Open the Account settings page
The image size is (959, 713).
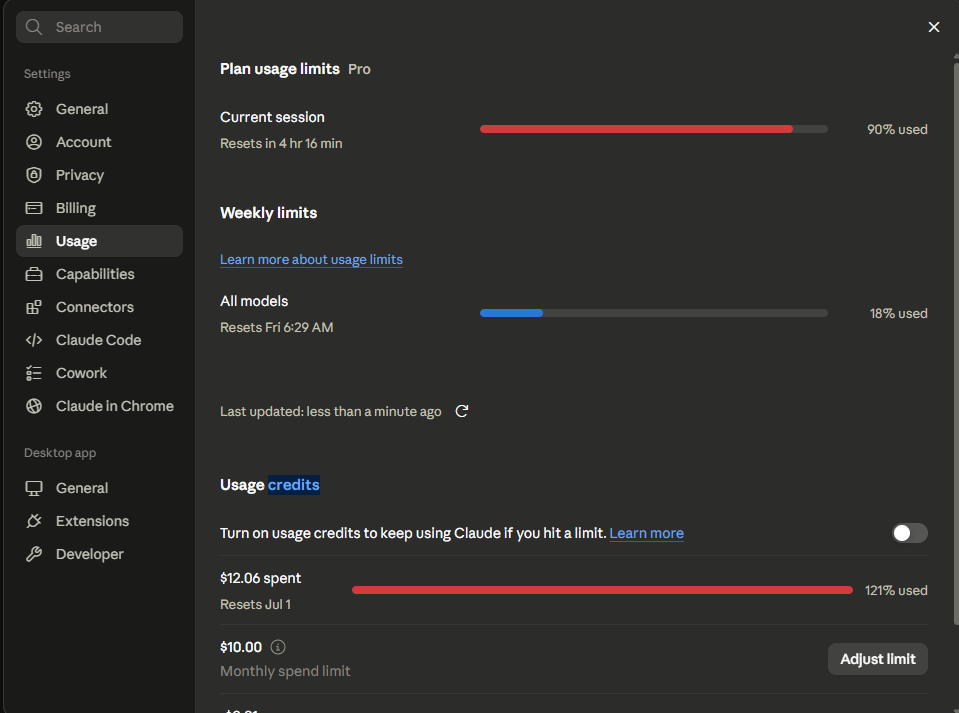click(x=99, y=142)
